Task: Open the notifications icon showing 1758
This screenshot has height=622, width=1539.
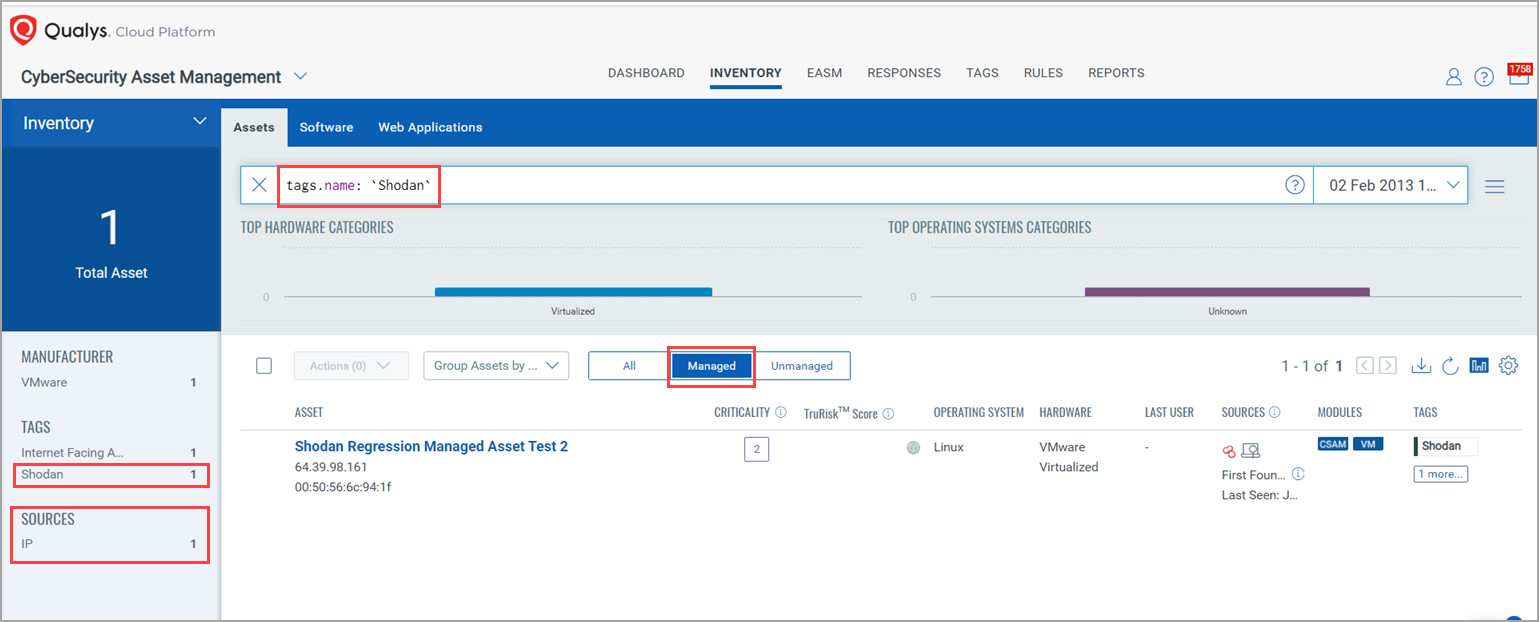Action: point(1519,75)
